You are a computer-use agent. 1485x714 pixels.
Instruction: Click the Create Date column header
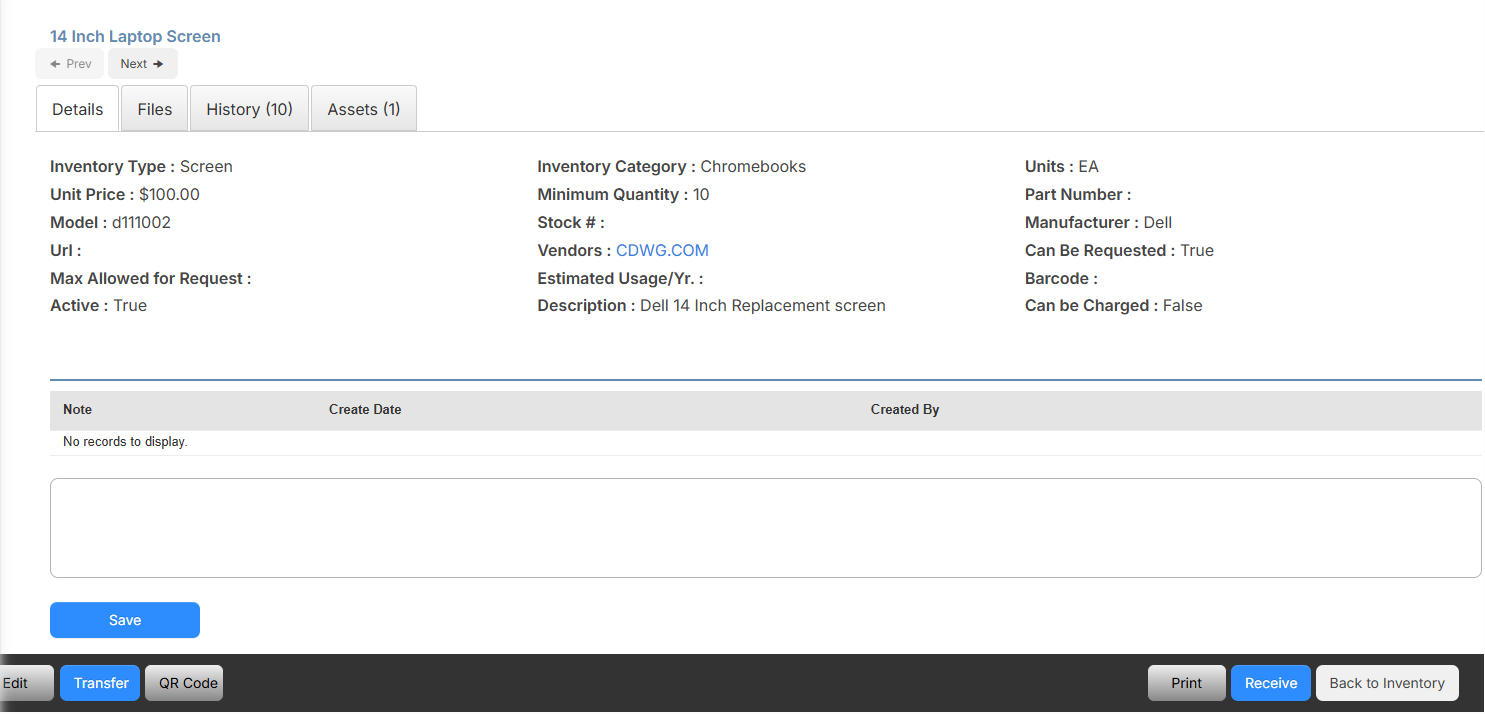click(364, 409)
